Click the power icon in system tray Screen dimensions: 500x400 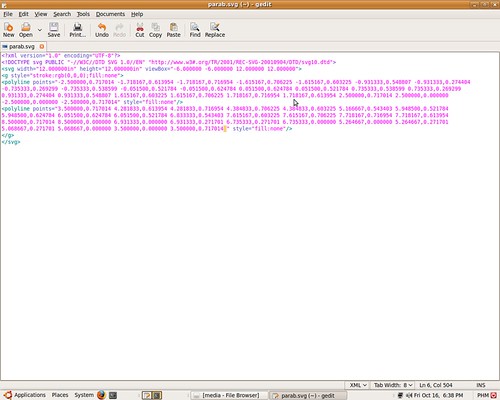(494, 395)
